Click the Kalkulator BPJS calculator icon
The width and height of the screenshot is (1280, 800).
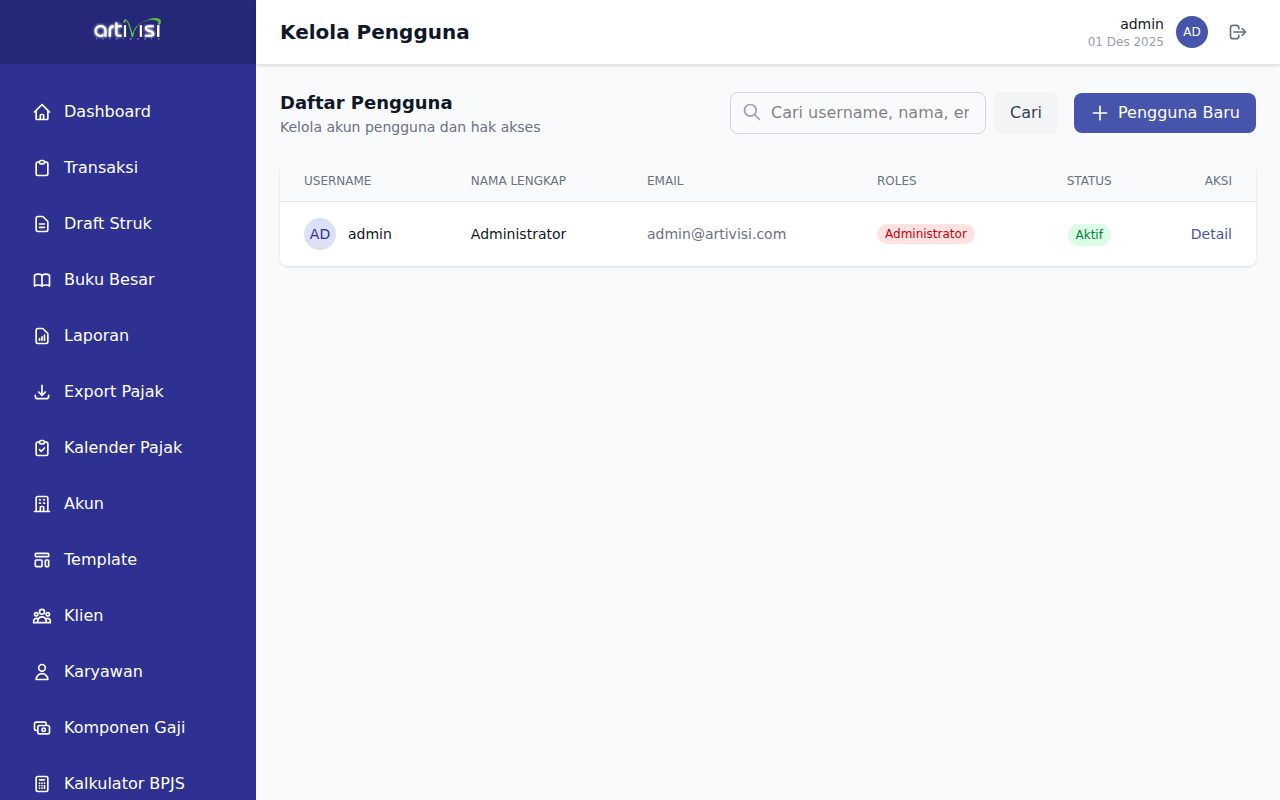(x=42, y=784)
